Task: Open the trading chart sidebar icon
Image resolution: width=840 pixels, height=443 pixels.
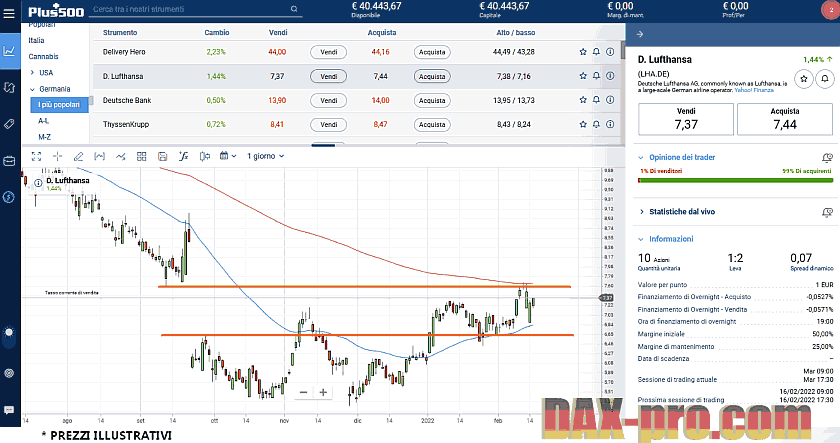Action: coord(9,51)
